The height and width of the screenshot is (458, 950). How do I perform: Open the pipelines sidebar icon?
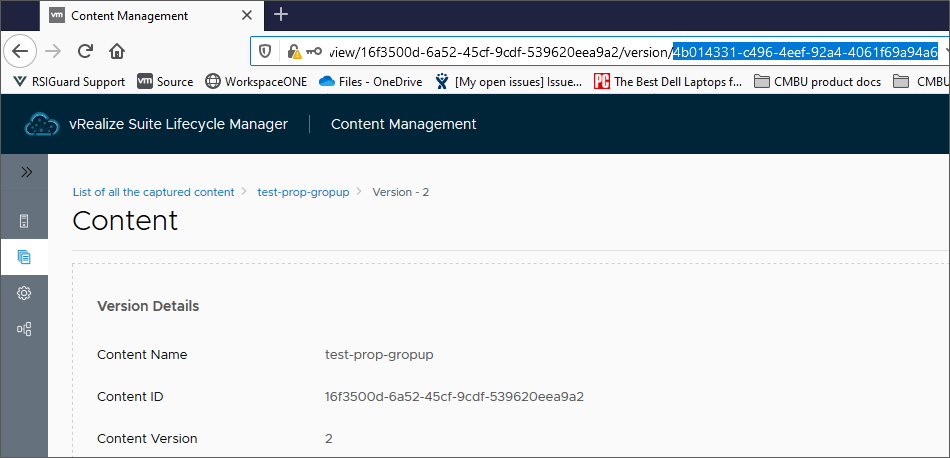click(24, 330)
